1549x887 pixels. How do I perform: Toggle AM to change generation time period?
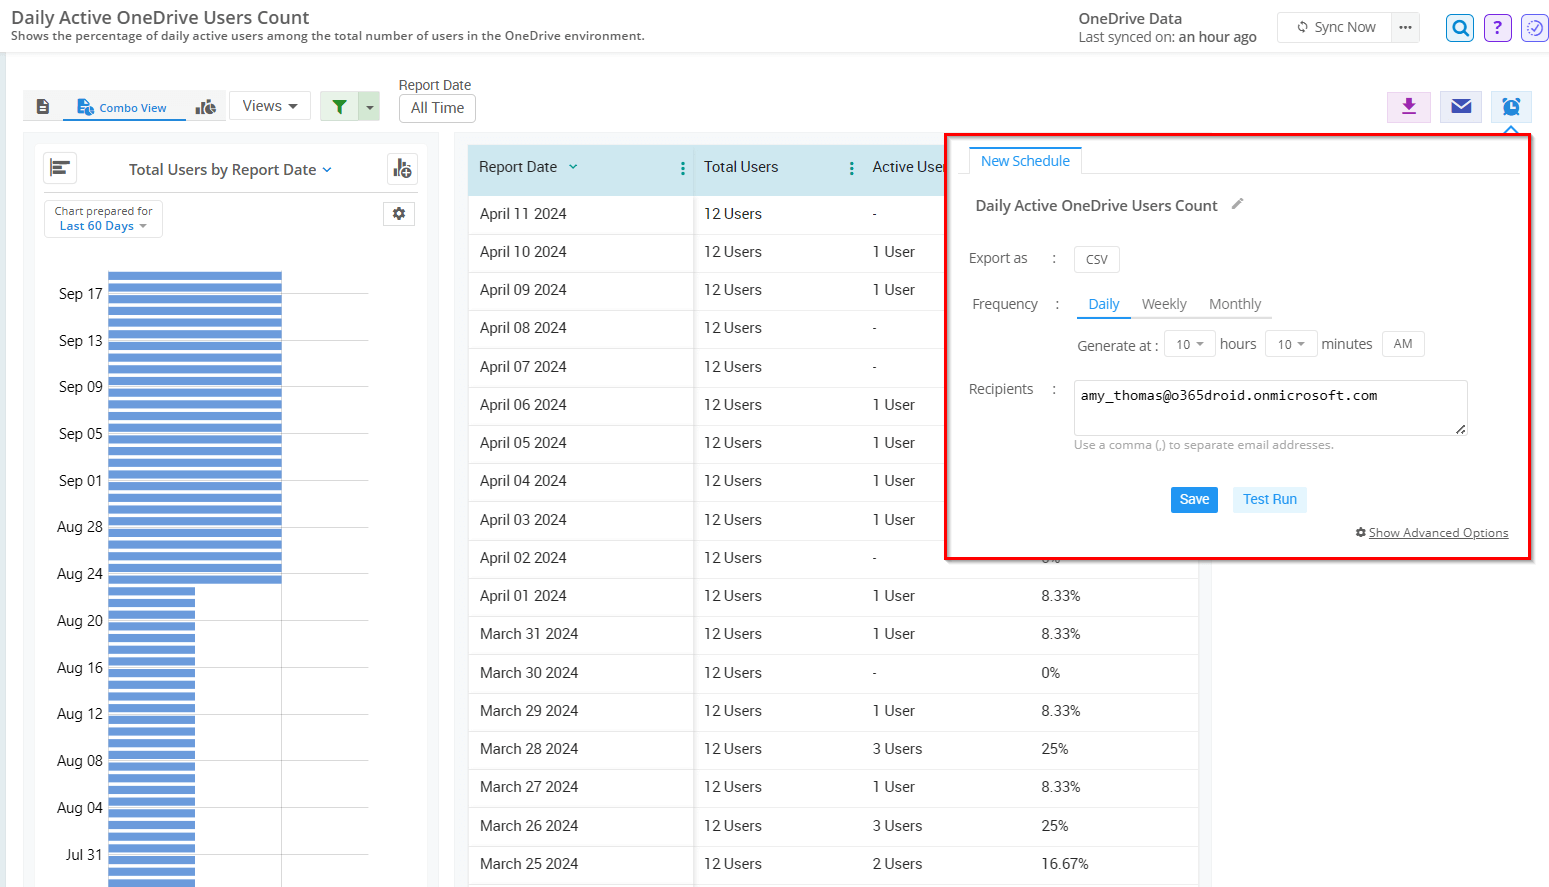click(x=1402, y=343)
